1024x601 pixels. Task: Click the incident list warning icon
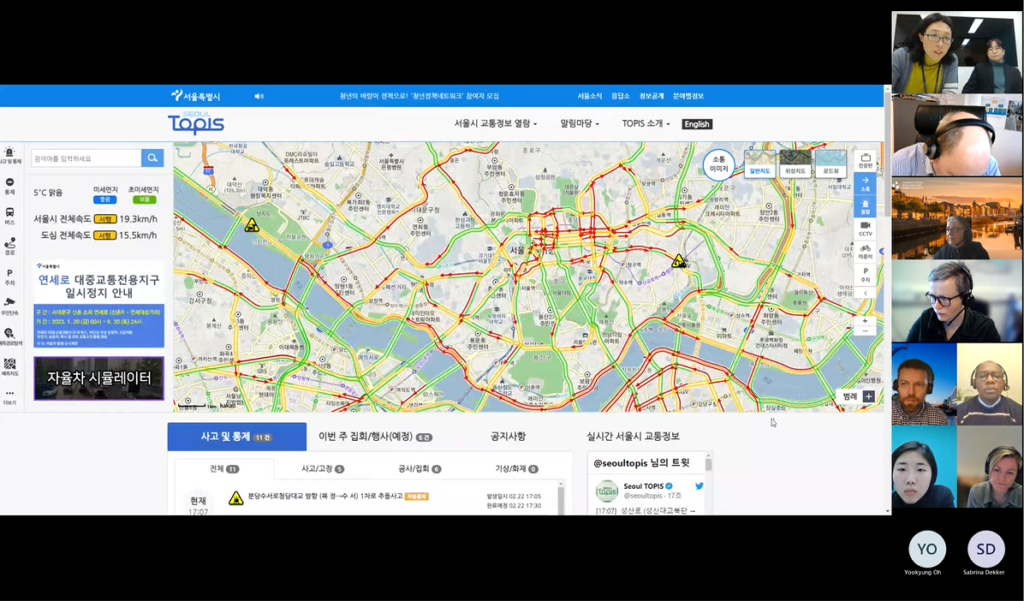coord(236,498)
